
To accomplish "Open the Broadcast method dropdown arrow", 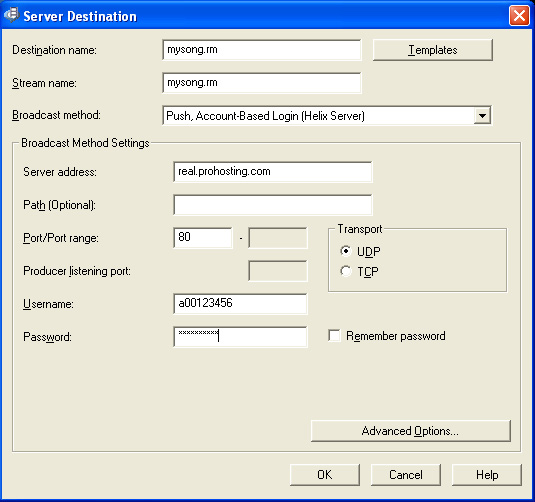I will [x=482, y=116].
